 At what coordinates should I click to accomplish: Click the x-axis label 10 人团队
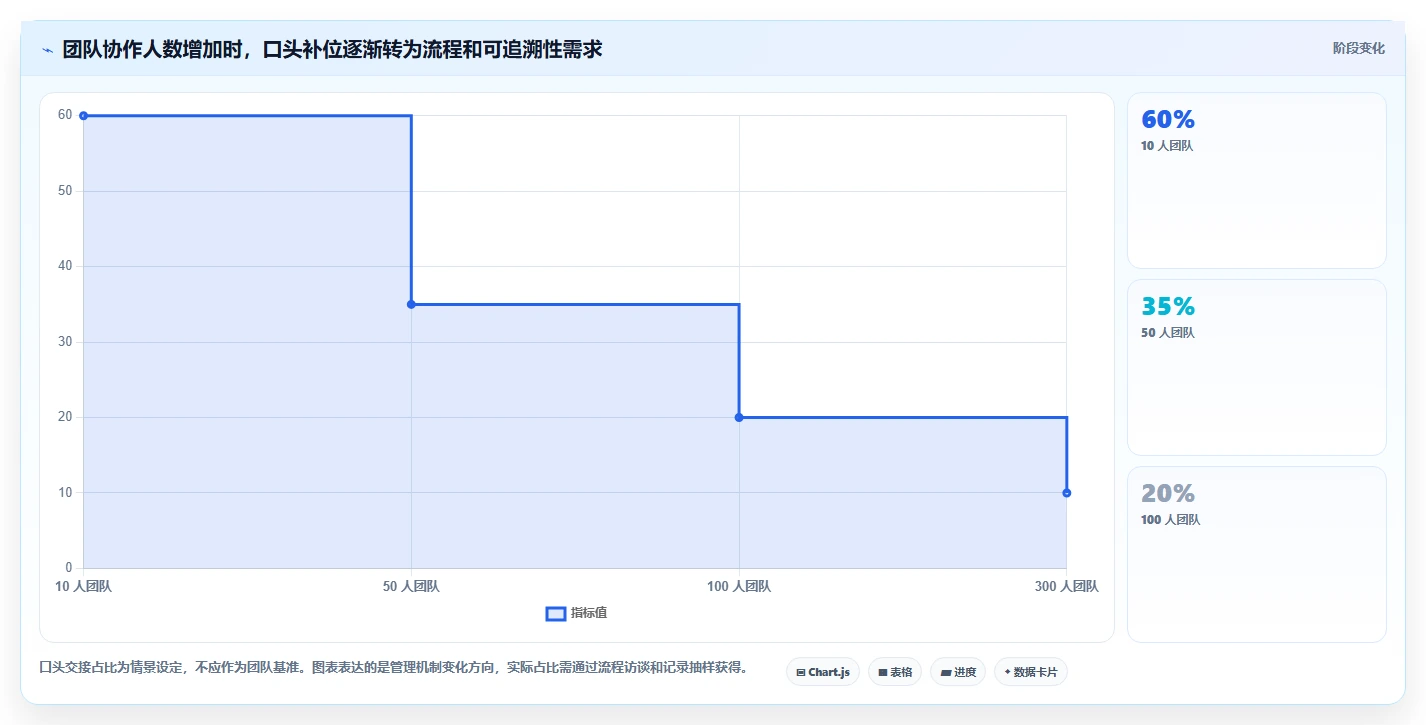point(83,587)
